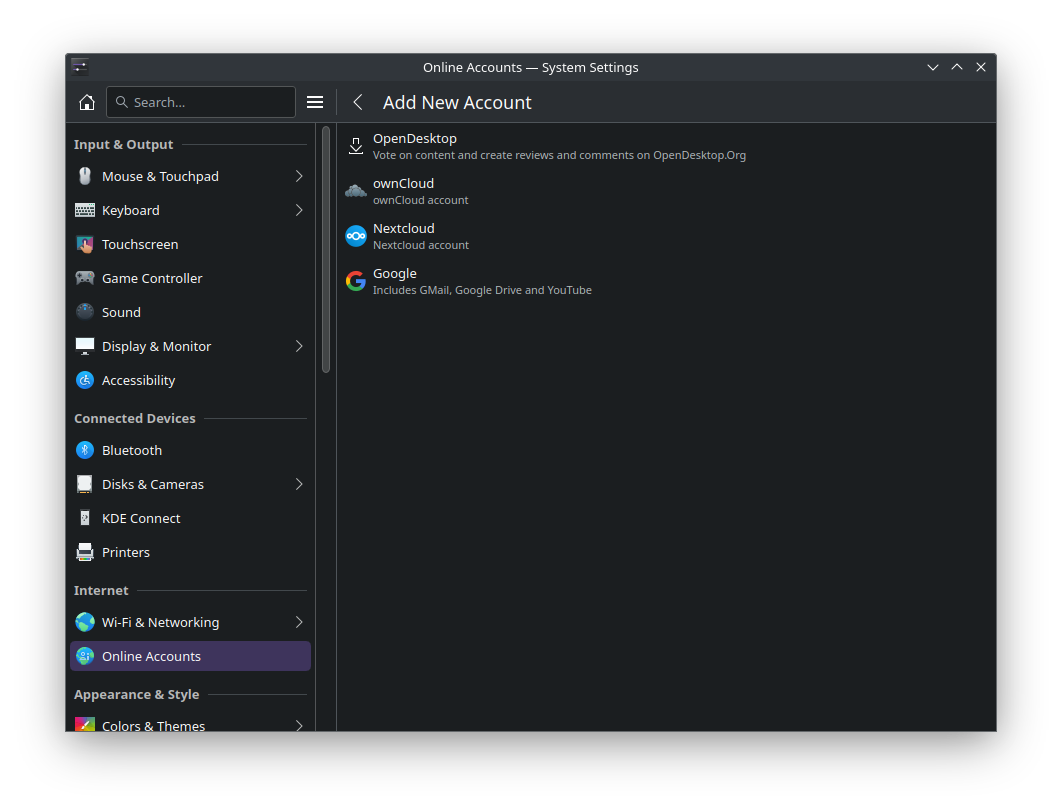Screen dimensions: 1063x810
Task: Click the sidebar vertical scrollbar
Action: (x=326, y=250)
